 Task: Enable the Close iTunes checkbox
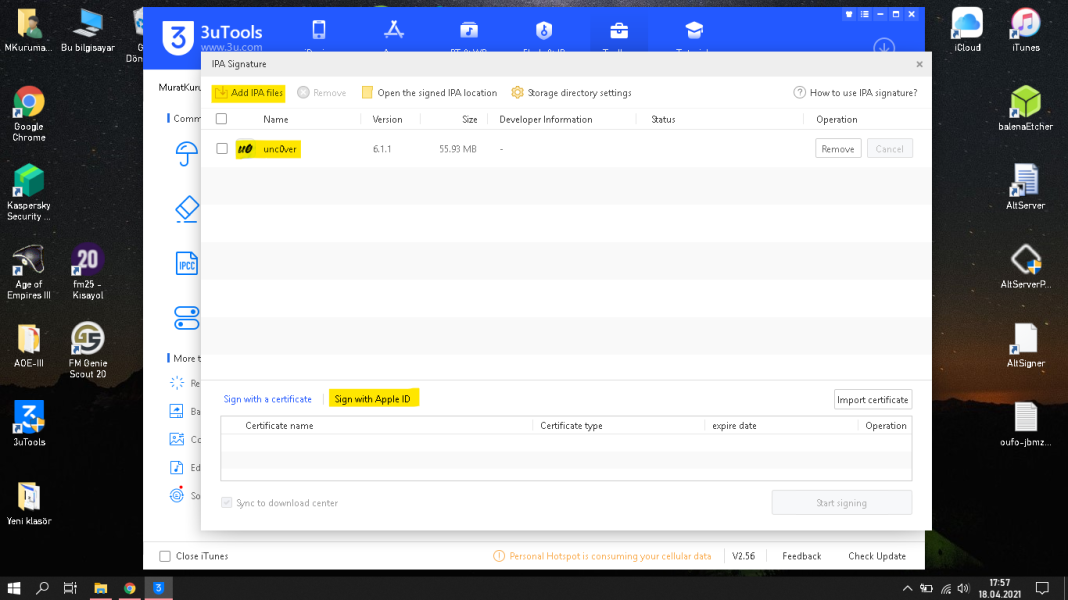[165, 556]
